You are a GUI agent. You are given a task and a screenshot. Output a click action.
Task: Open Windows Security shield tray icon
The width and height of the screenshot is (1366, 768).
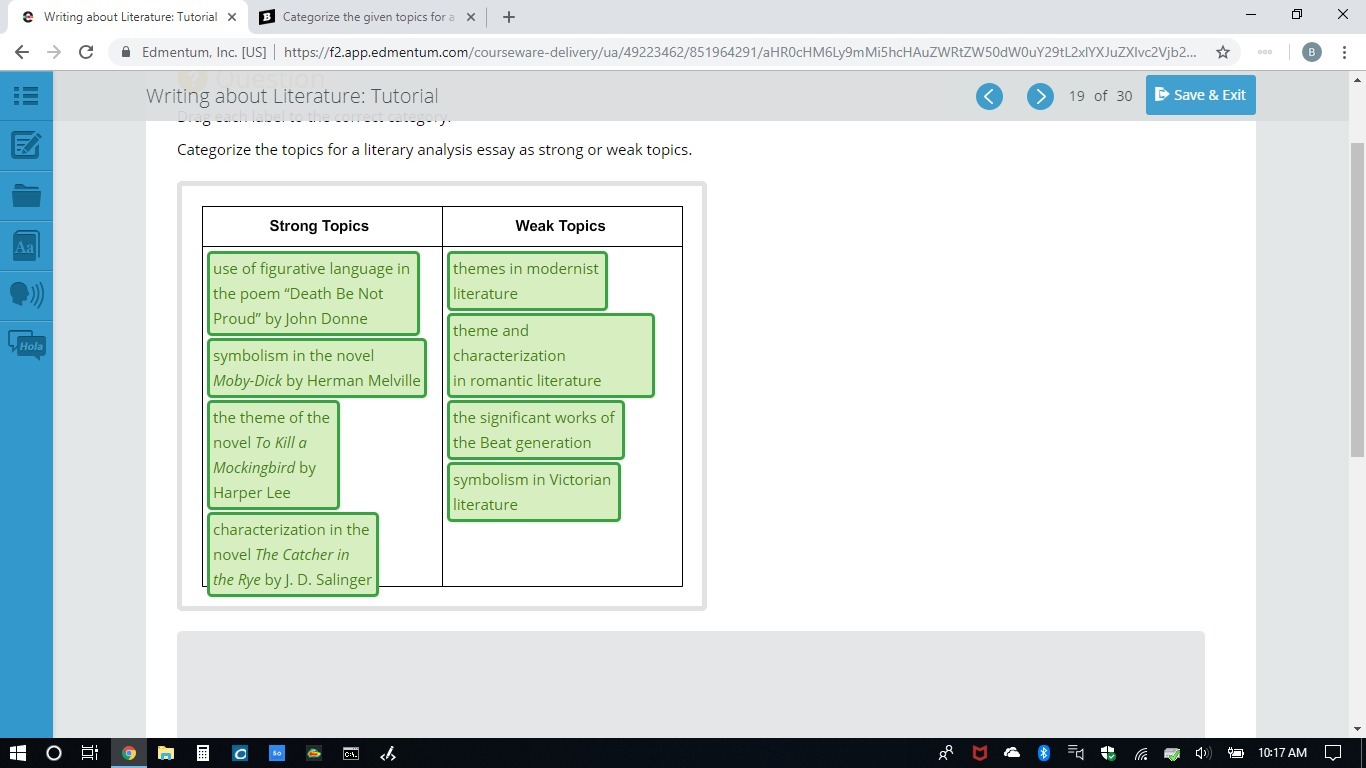(x=1108, y=753)
